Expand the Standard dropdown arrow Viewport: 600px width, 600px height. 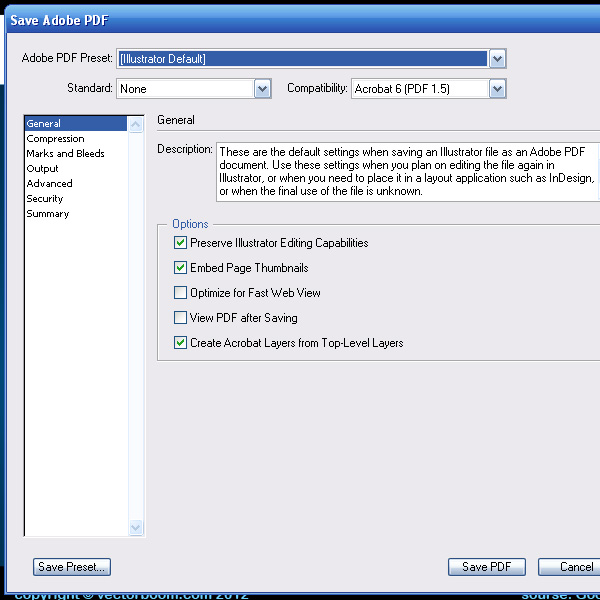(x=262, y=89)
